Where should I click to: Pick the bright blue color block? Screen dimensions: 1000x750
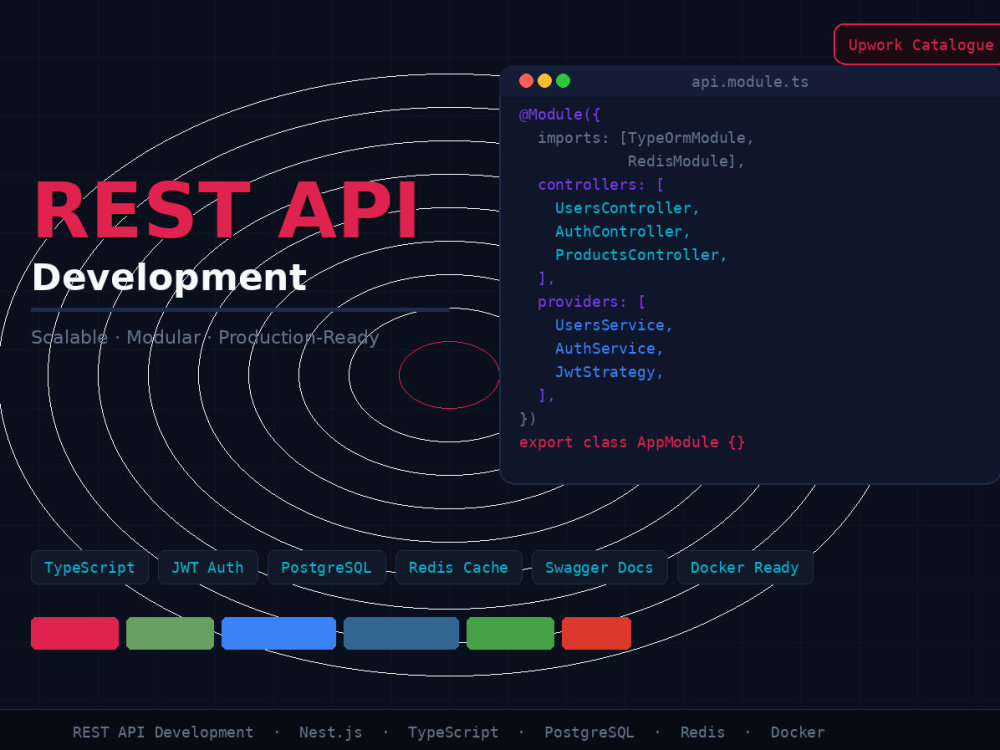pyautogui.click(x=279, y=633)
